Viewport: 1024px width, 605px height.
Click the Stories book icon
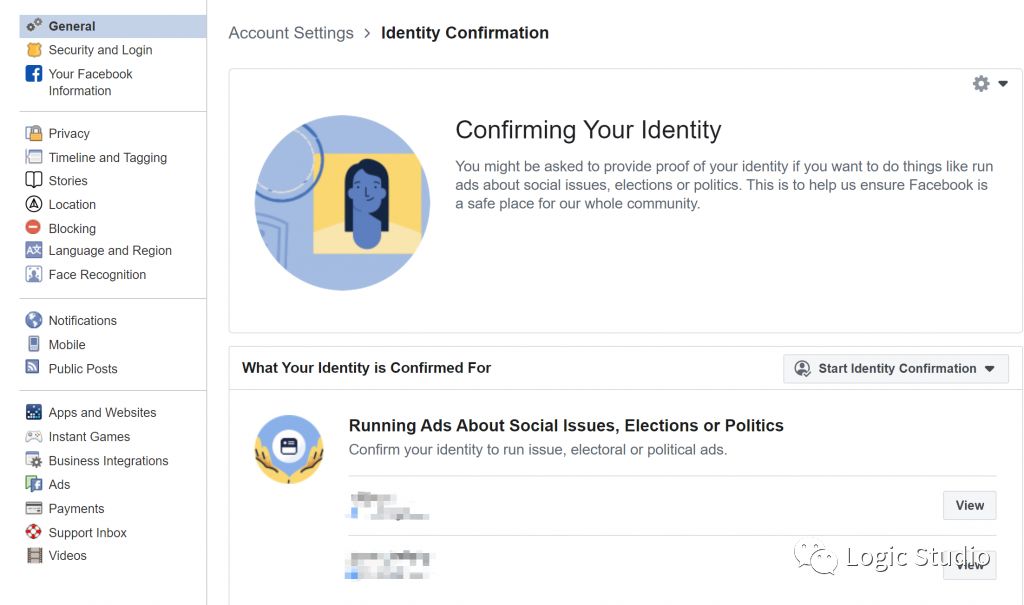click(x=34, y=180)
